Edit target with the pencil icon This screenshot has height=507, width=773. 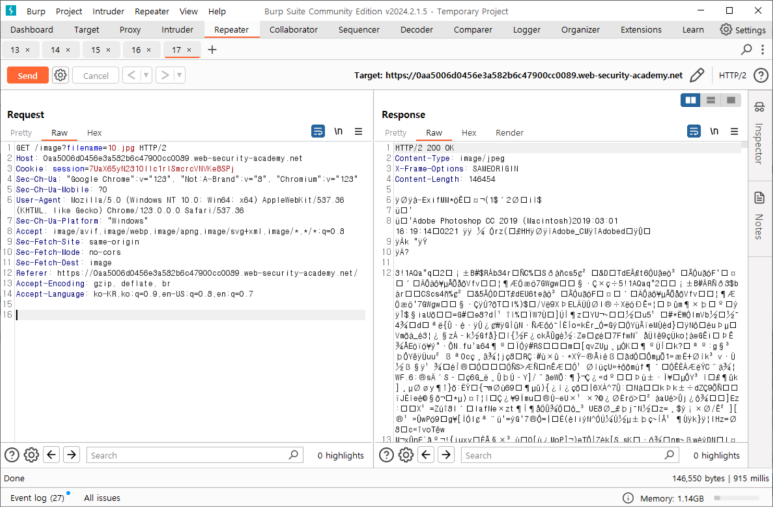pos(697,75)
